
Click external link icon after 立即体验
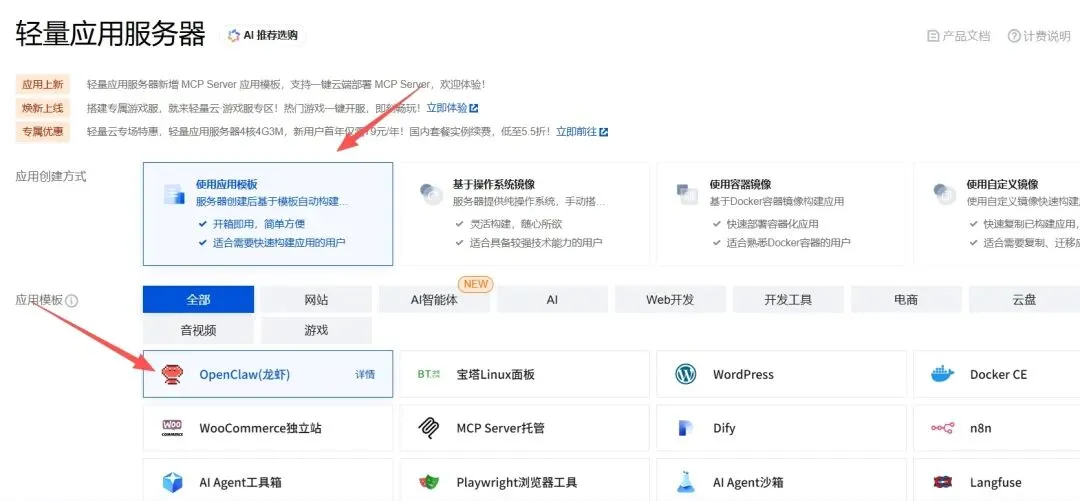[x=474, y=108]
